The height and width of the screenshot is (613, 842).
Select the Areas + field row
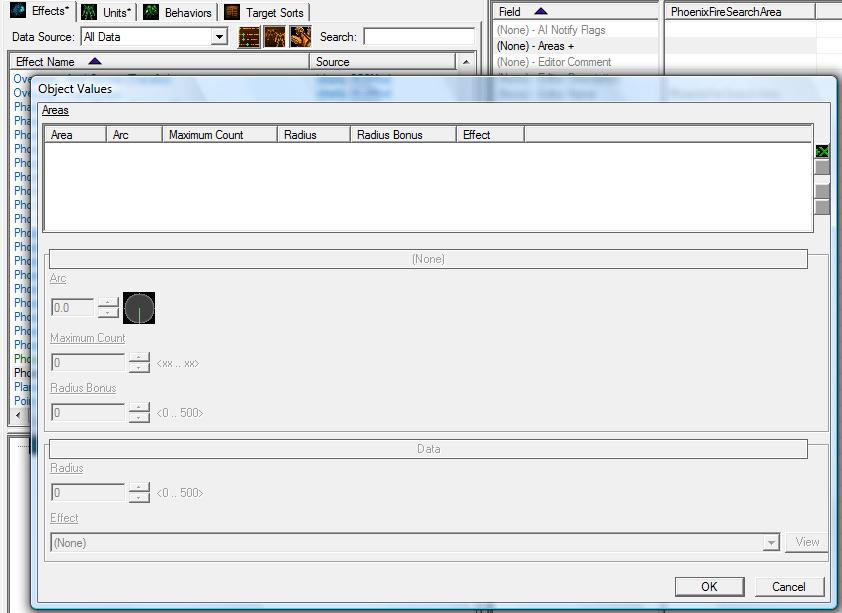click(575, 46)
